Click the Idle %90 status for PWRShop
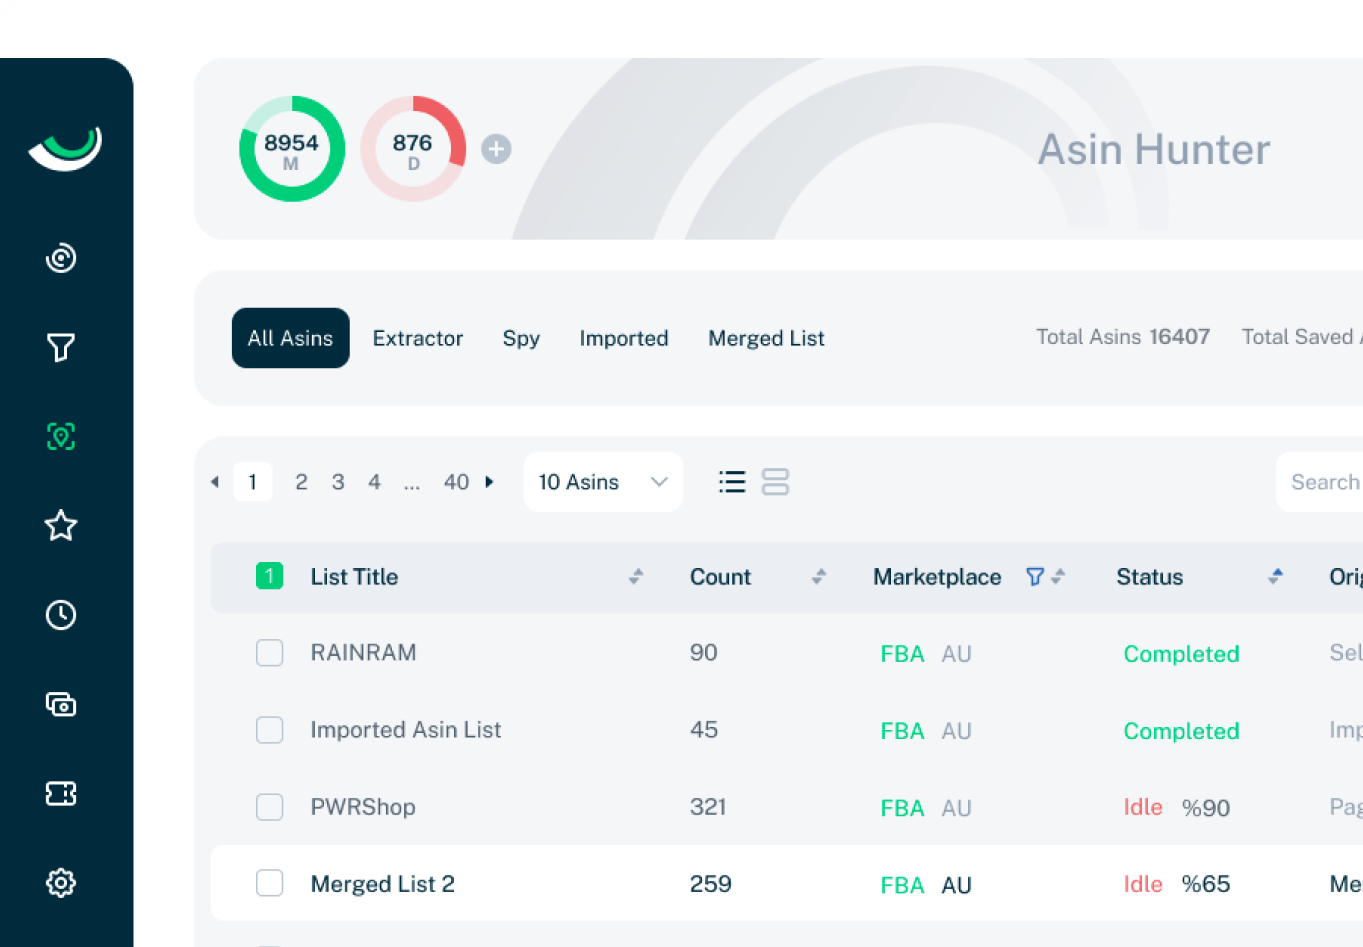The height and width of the screenshot is (947, 1363). point(1177,807)
